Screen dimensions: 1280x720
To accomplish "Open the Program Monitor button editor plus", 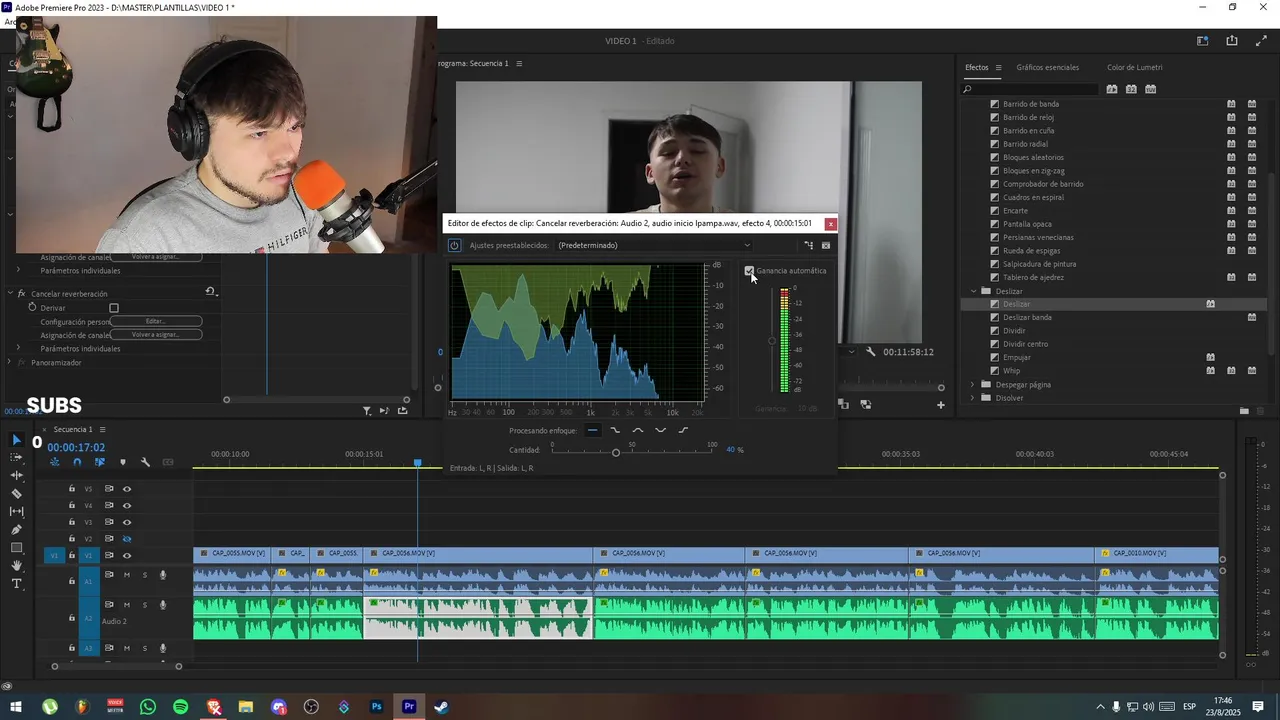I will (940, 405).
